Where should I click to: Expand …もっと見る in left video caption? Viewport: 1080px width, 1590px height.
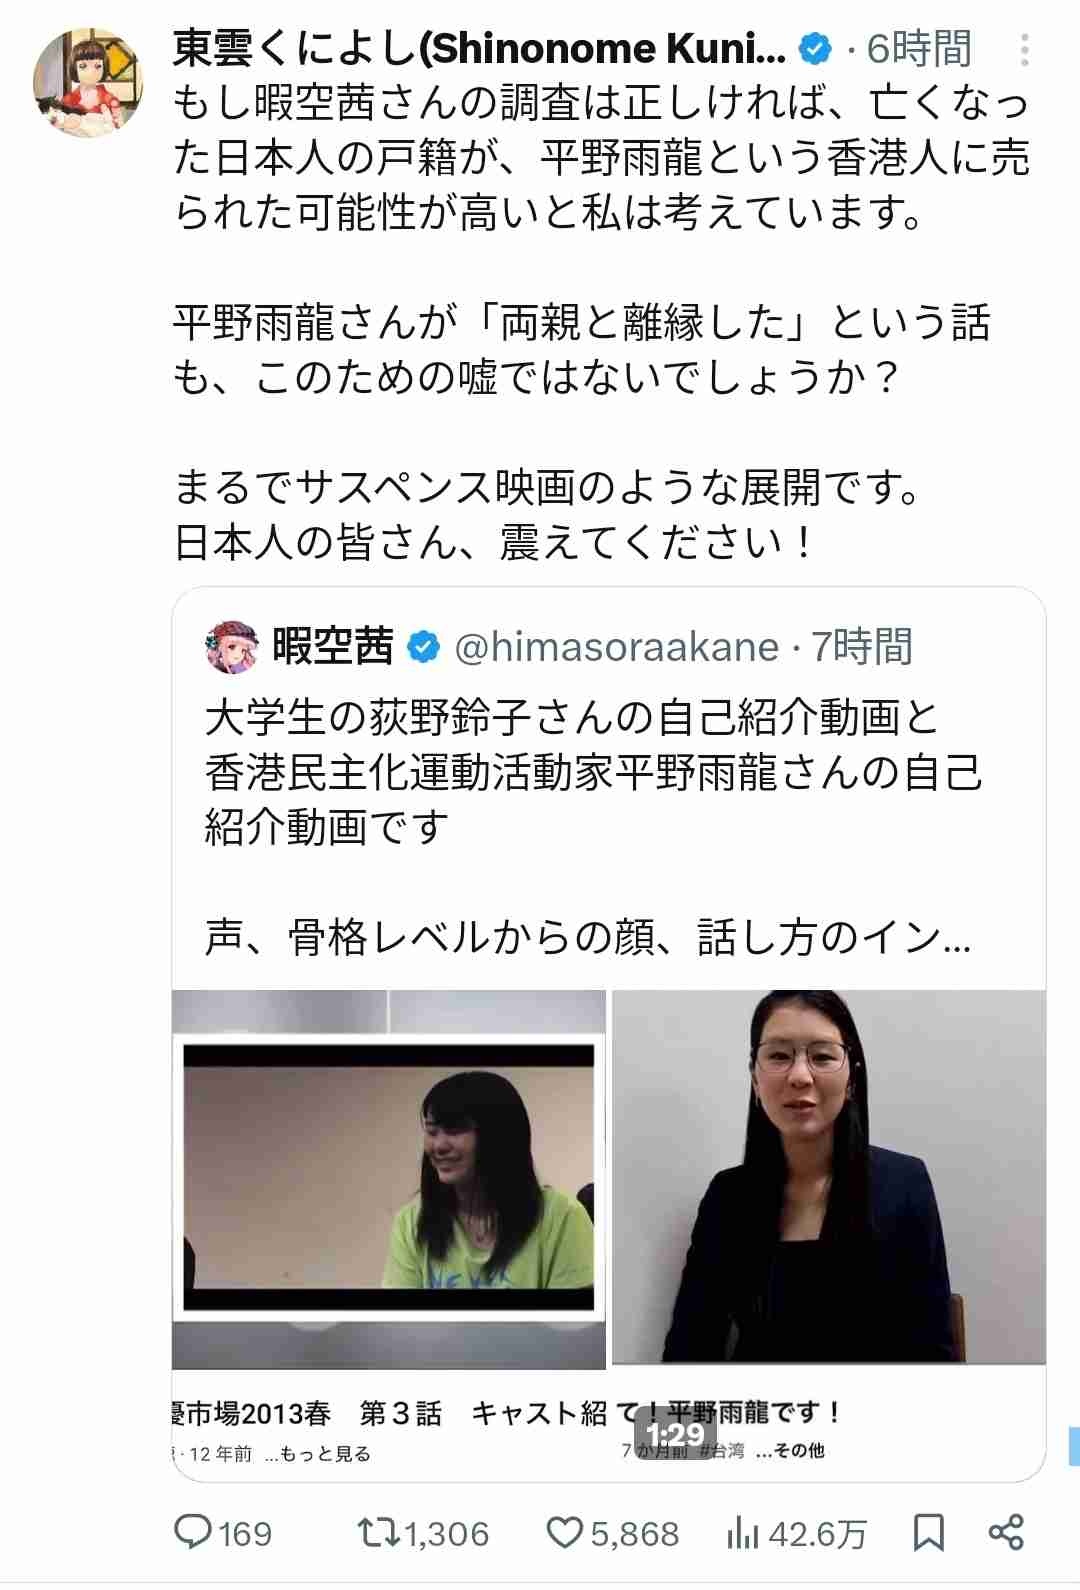coord(317,1453)
